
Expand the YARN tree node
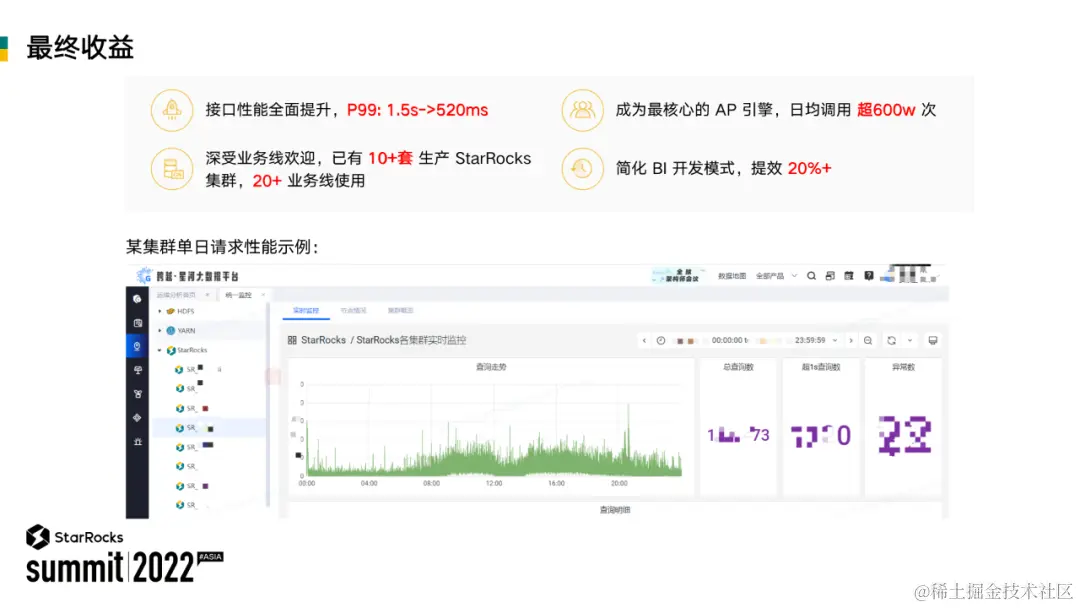pyautogui.click(x=160, y=331)
